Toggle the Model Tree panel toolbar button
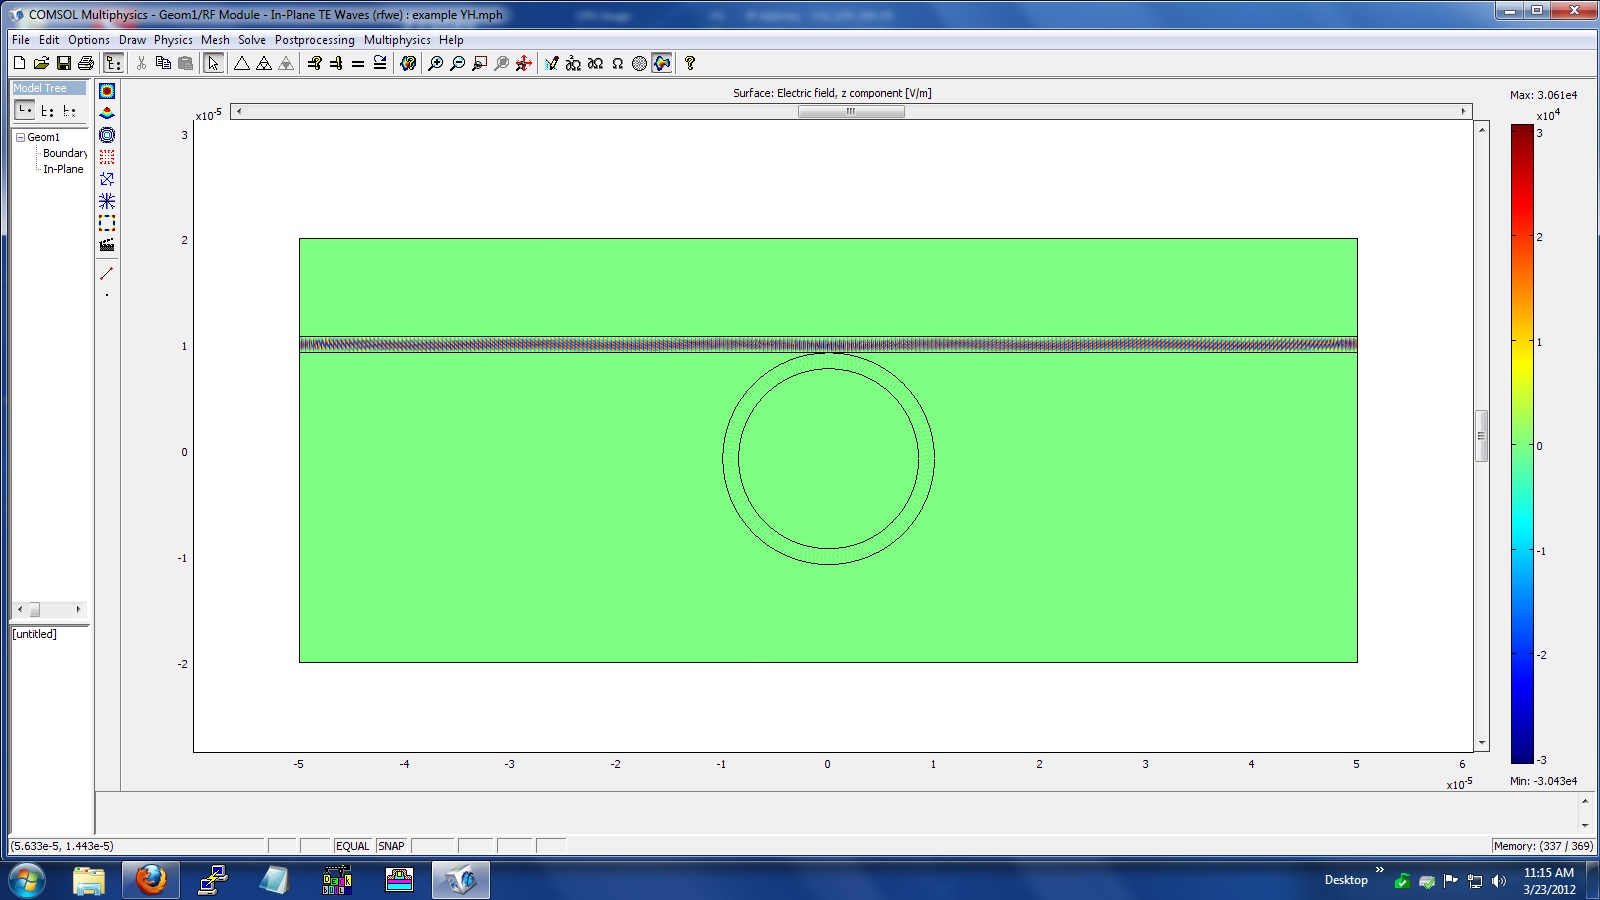The image size is (1600, 900). tap(113, 63)
